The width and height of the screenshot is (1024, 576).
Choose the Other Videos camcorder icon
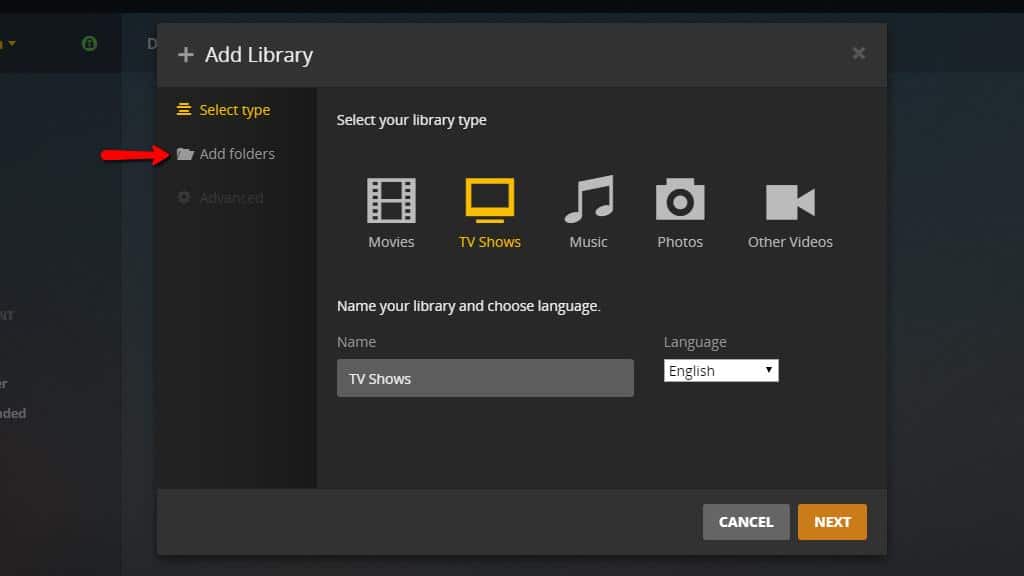pyautogui.click(x=790, y=201)
